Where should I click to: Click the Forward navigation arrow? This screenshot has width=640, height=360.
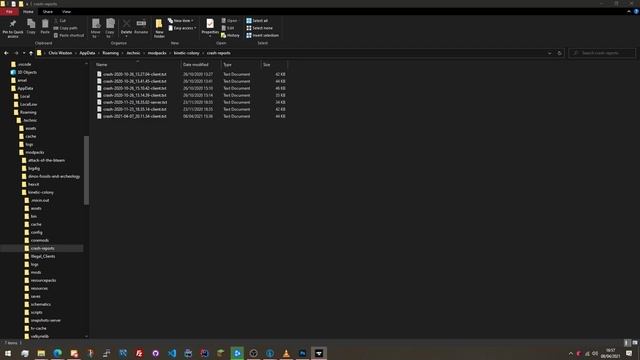point(16,53)
